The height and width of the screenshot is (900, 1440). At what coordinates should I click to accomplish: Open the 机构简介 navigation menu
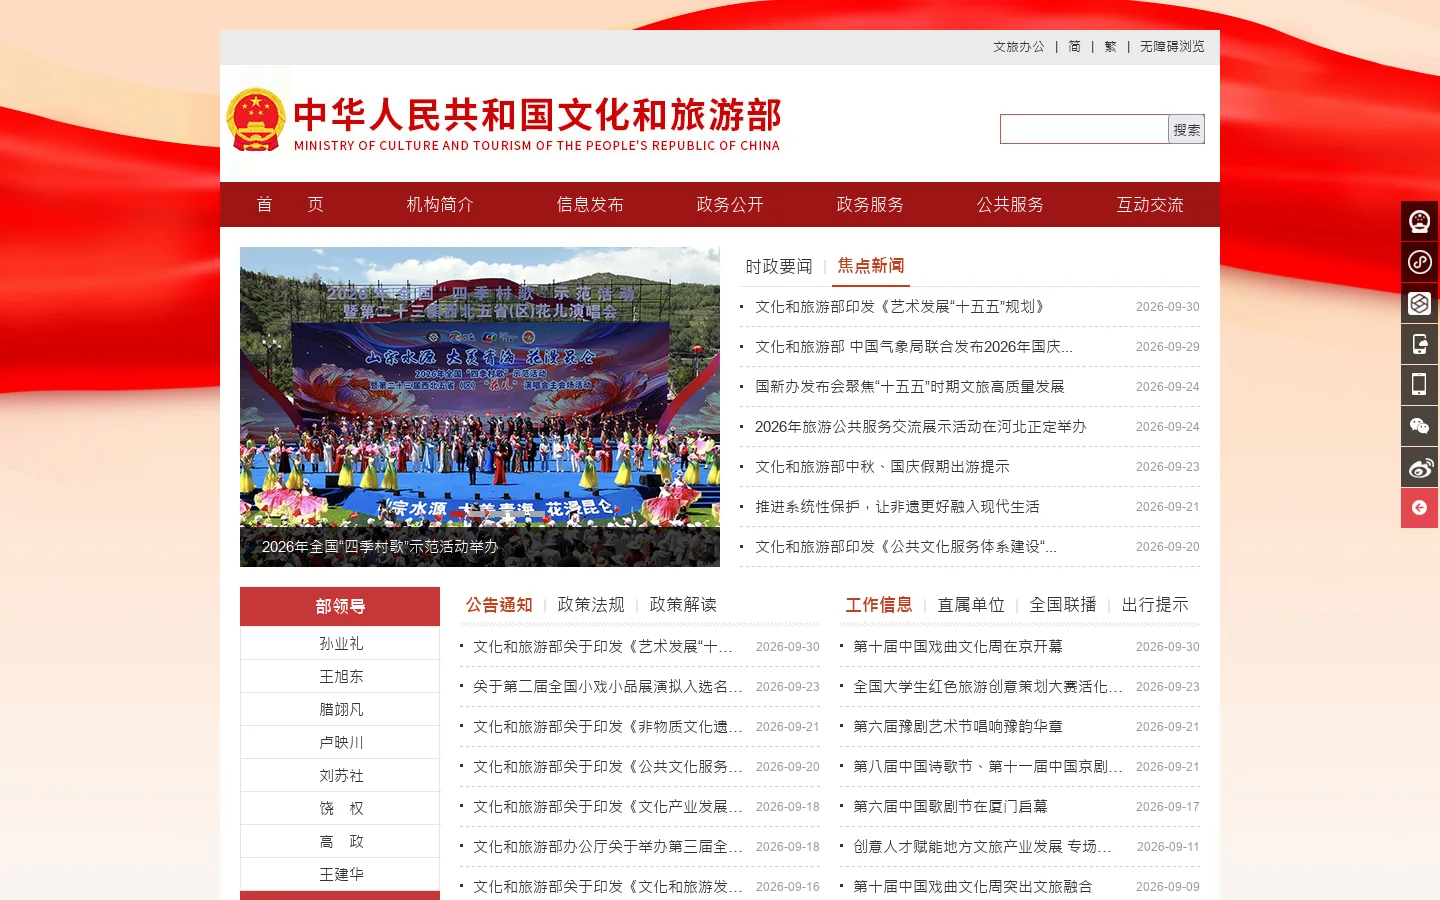pyautogui.click(x=440, y=205)
